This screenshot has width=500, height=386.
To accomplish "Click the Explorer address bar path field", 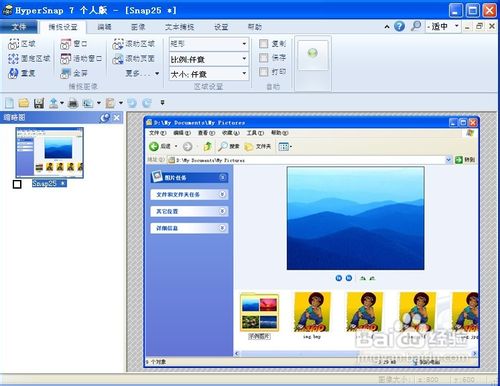I will click(x=309, y=160).
